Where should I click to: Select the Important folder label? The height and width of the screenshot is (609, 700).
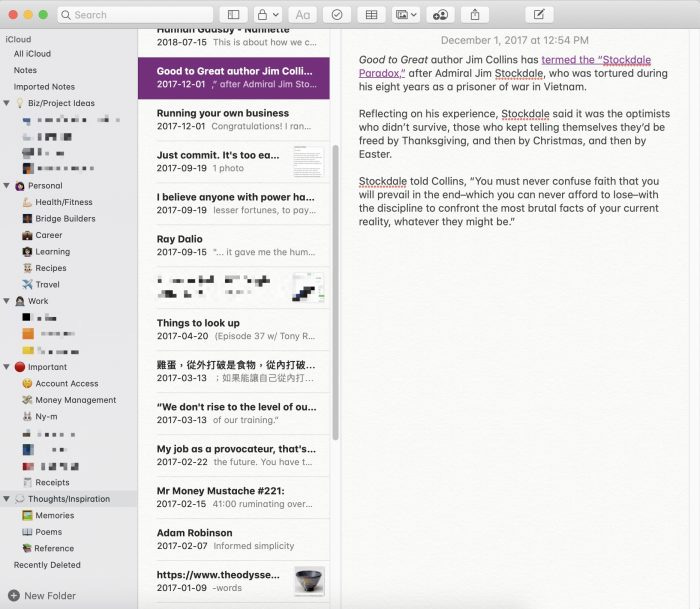click(47, 367)
